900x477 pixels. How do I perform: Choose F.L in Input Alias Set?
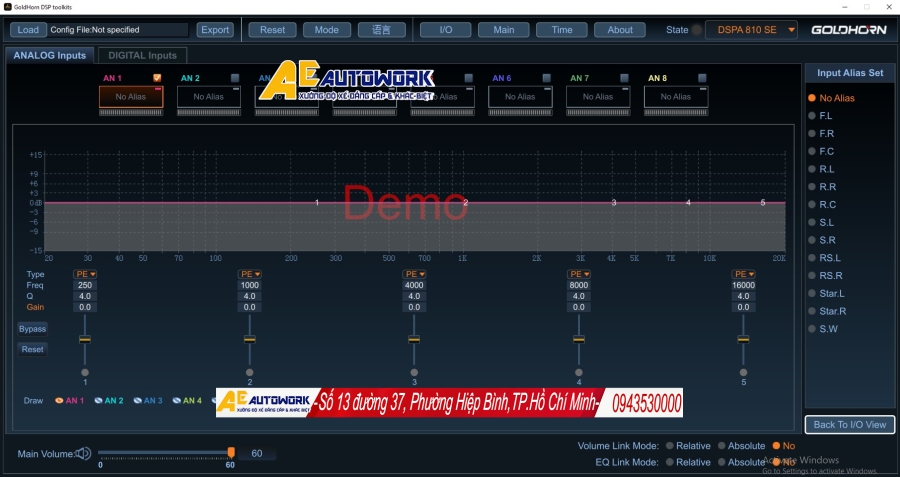point(813,116)
